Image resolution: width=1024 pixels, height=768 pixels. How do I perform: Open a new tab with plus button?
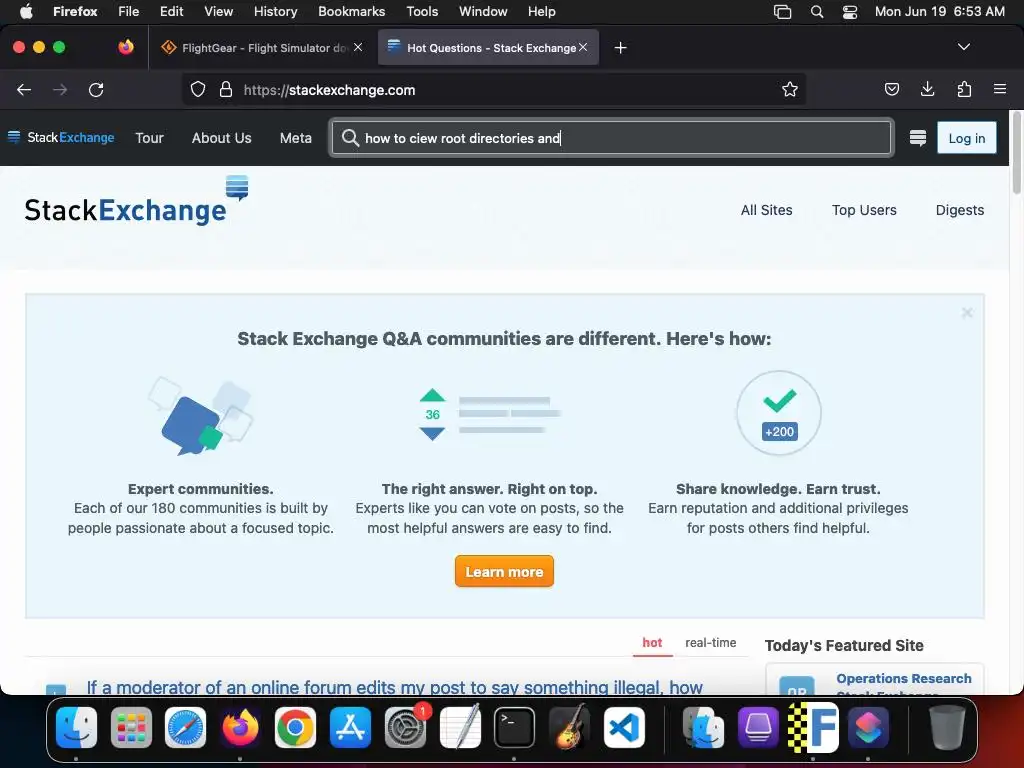pyautogui.click(x=620, y=48)
